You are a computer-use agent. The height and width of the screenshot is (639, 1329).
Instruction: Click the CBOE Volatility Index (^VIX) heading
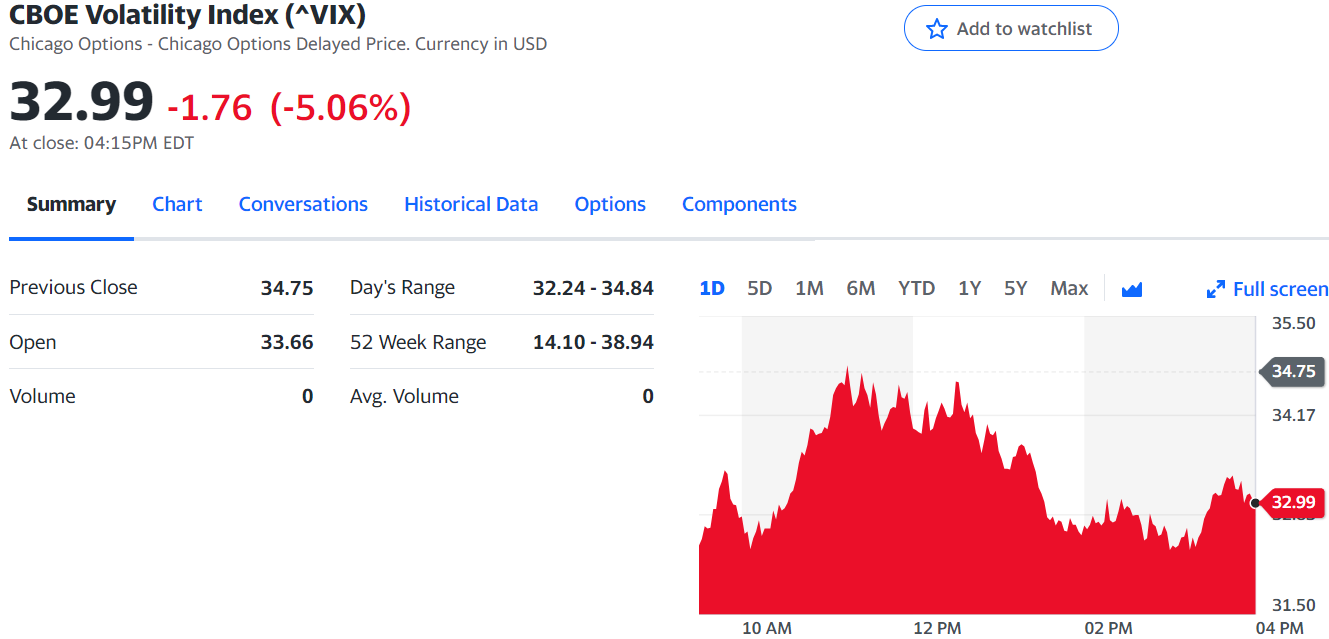[187, 14]
